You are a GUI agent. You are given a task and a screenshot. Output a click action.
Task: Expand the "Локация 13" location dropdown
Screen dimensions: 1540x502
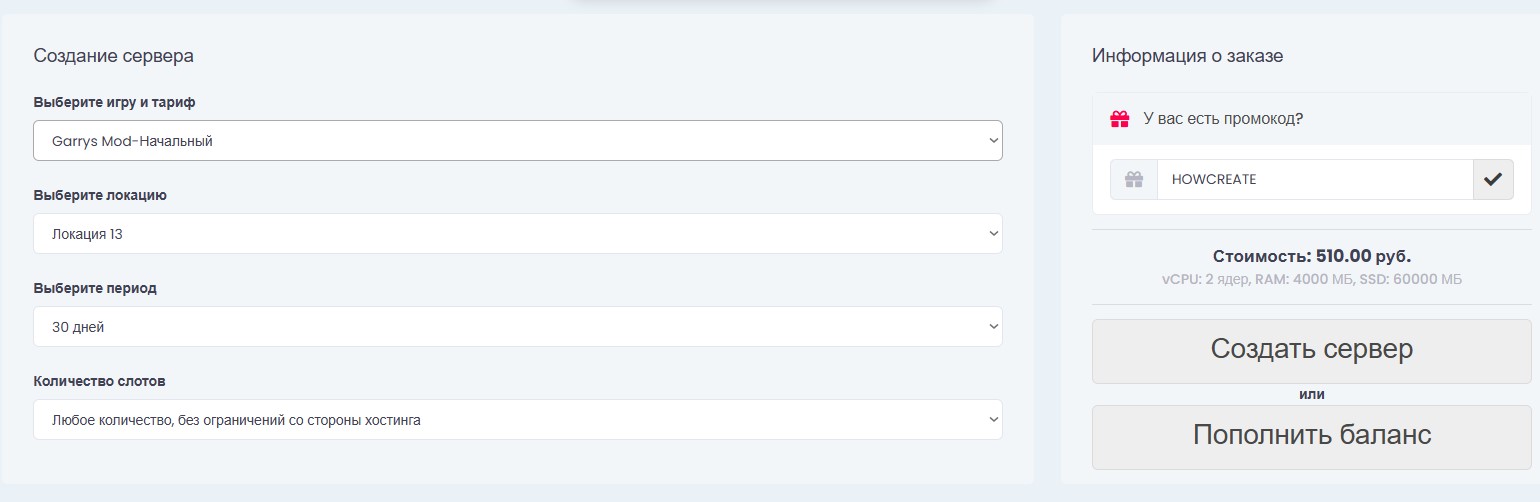517,234
